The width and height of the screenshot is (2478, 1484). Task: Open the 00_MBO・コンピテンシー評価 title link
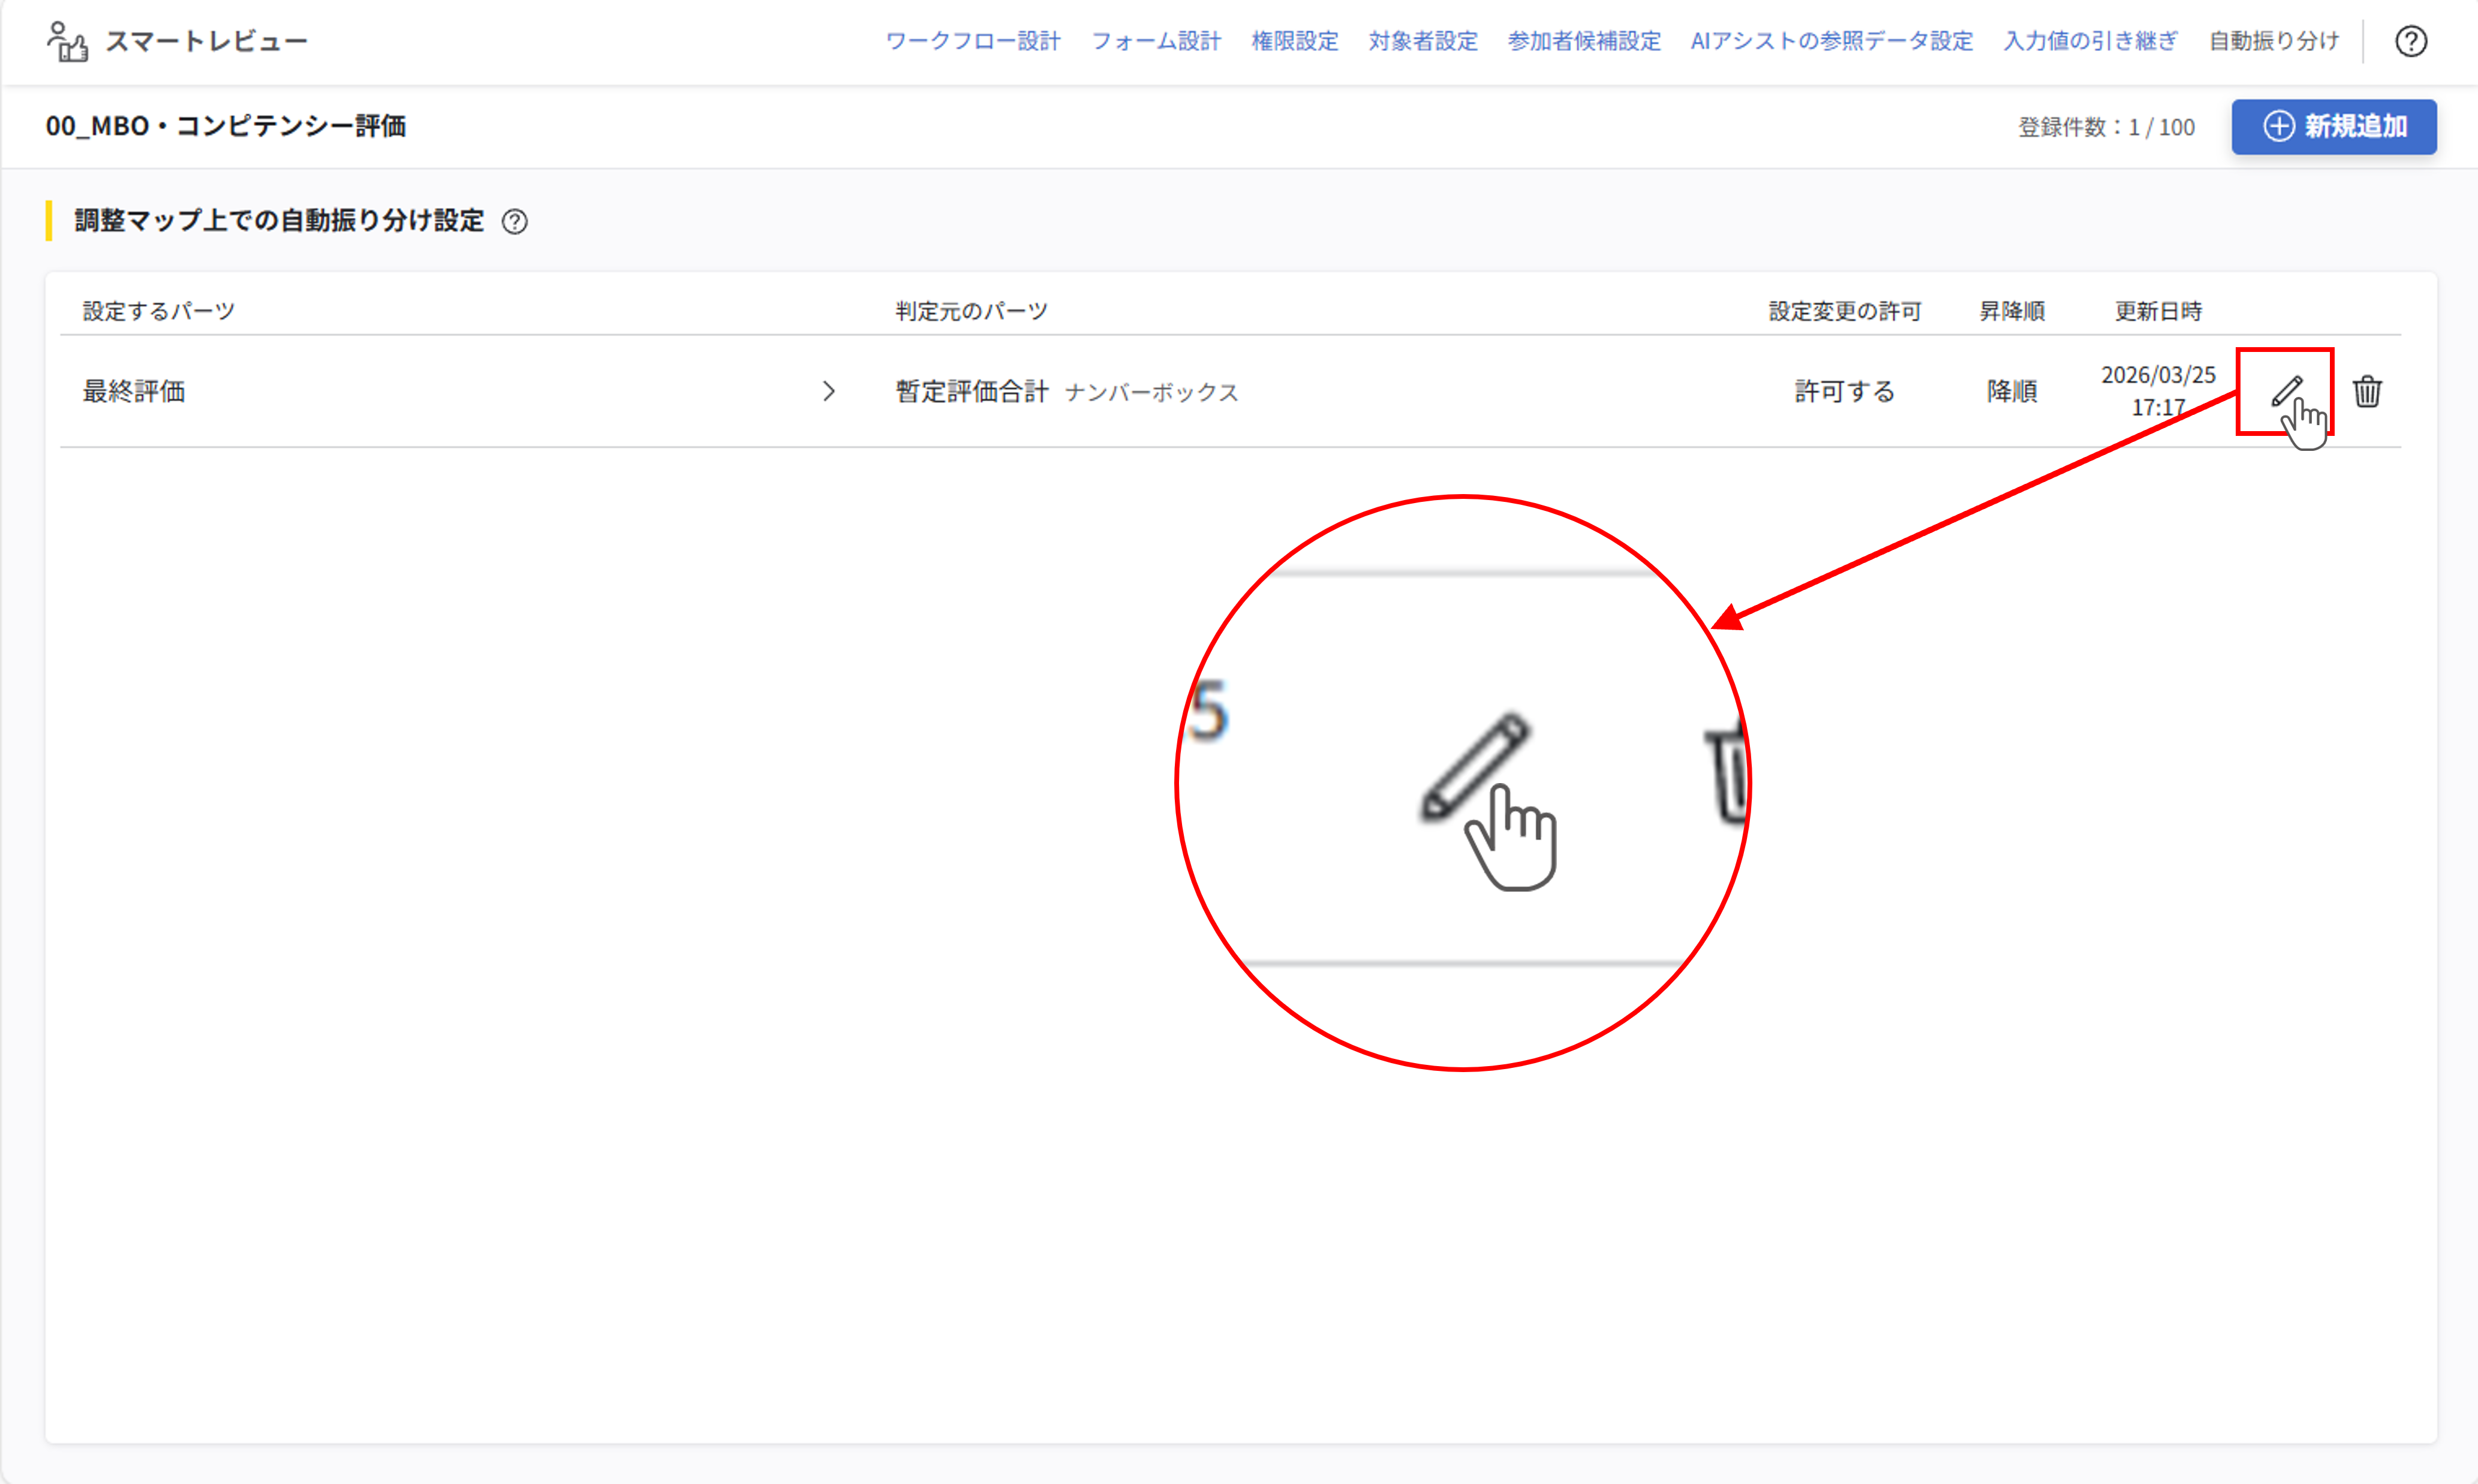(x=226, y=126)
